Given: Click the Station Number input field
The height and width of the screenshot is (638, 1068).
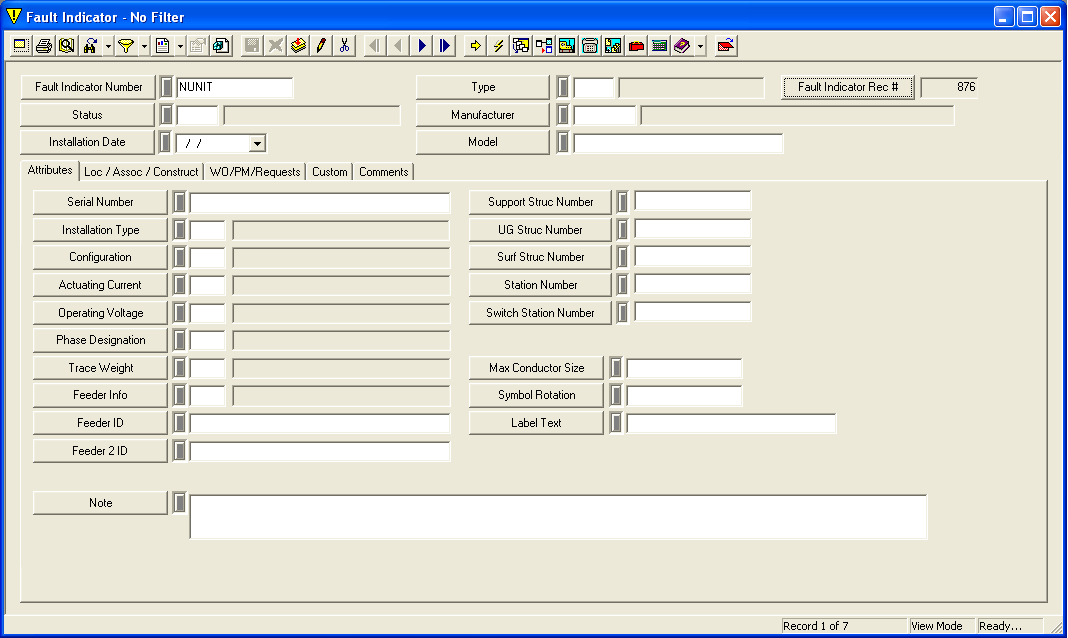Looking at the screenshot, I should coord(693,285).
